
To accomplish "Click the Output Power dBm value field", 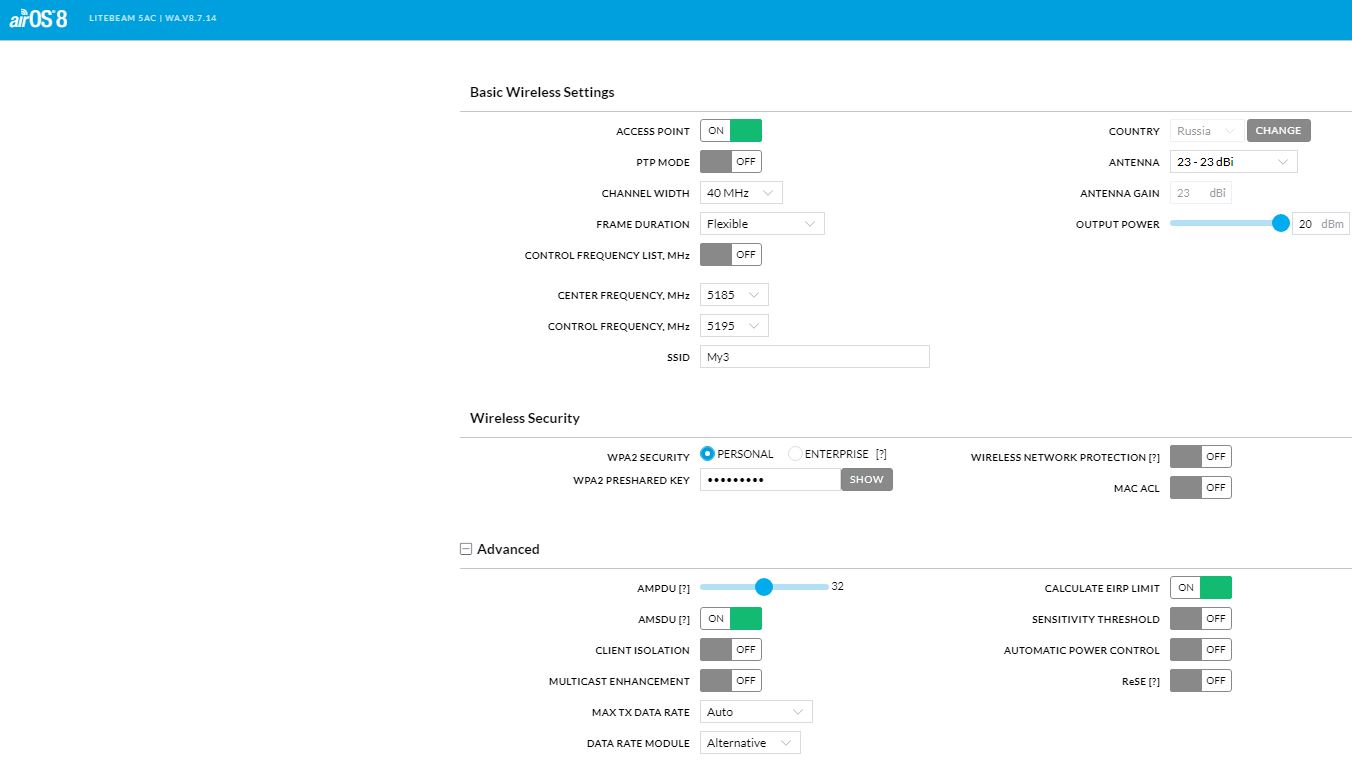I will click(1321, 224).
